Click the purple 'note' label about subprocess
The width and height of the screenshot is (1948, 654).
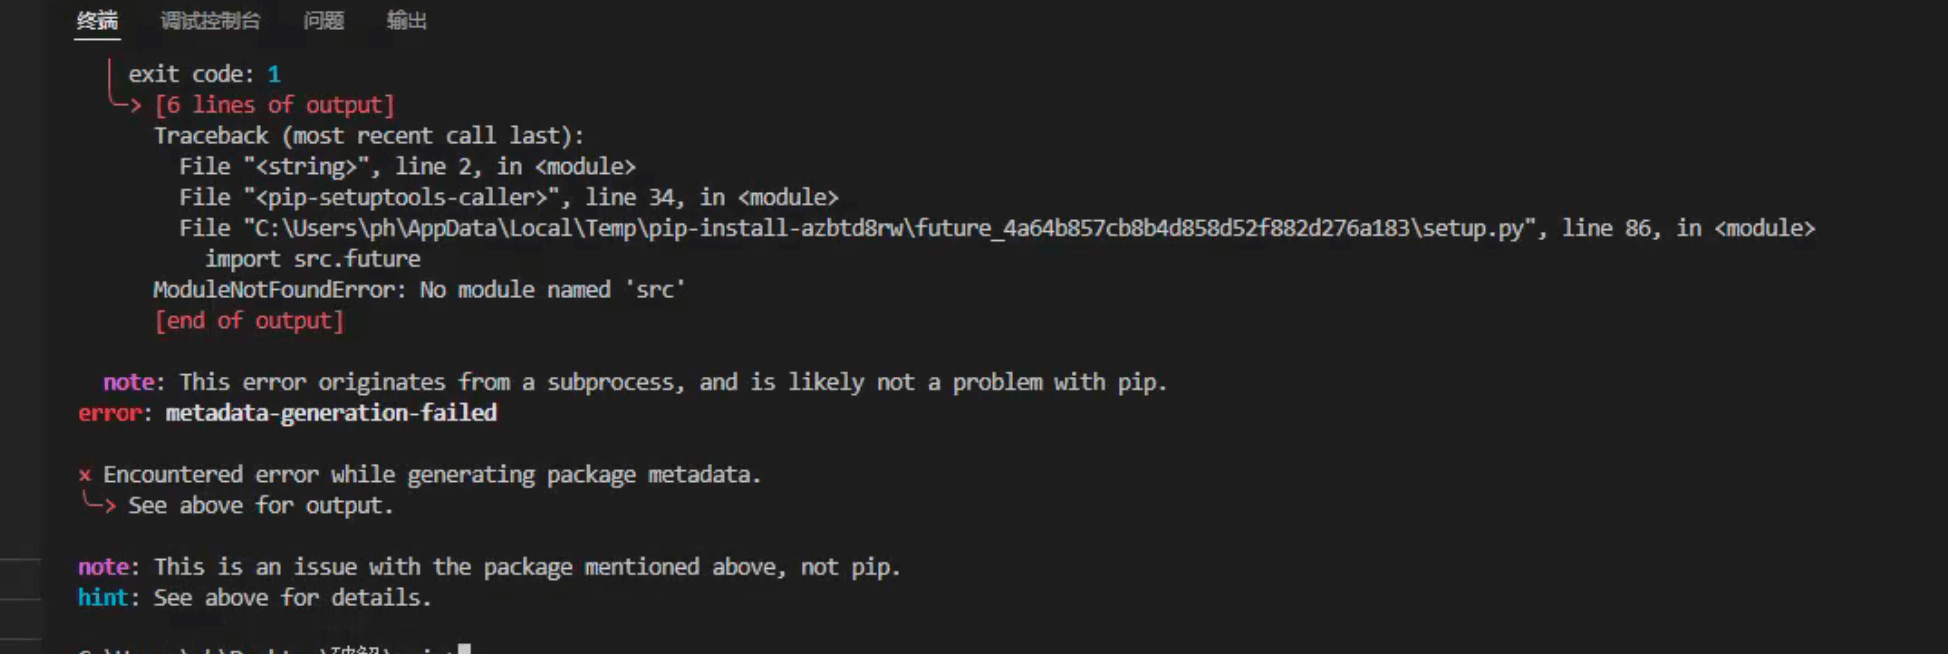pos(128,382)
